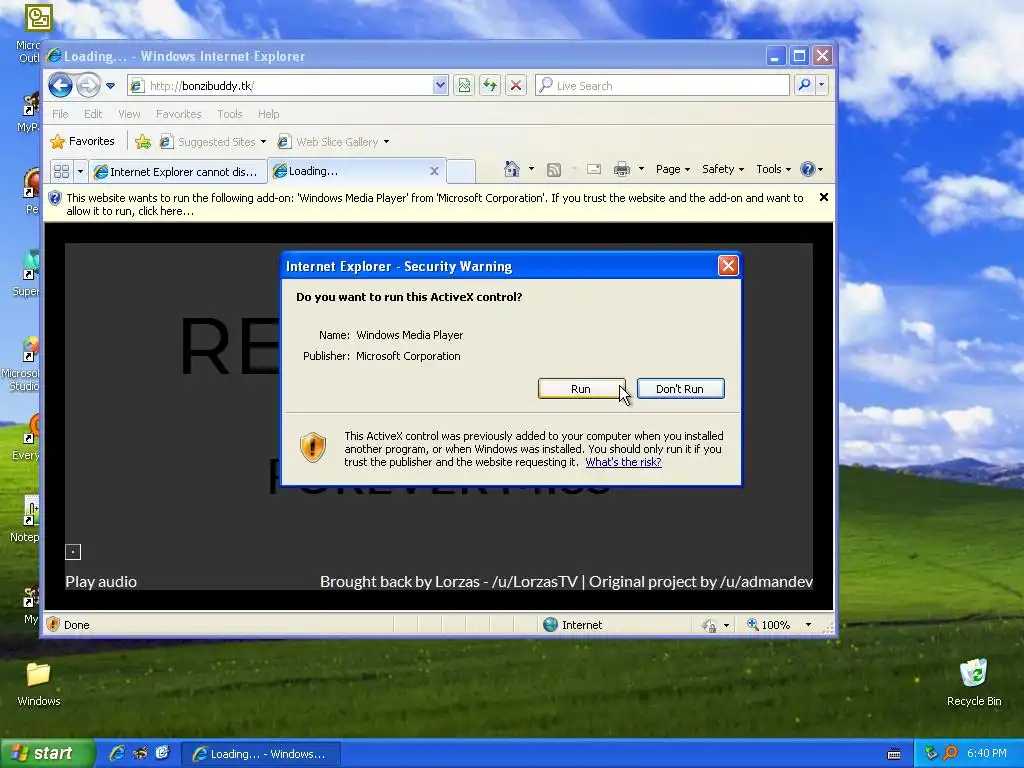Close the Loading tab
Viewport: 1024px width, 768px height.
click(x=434, y=171)
